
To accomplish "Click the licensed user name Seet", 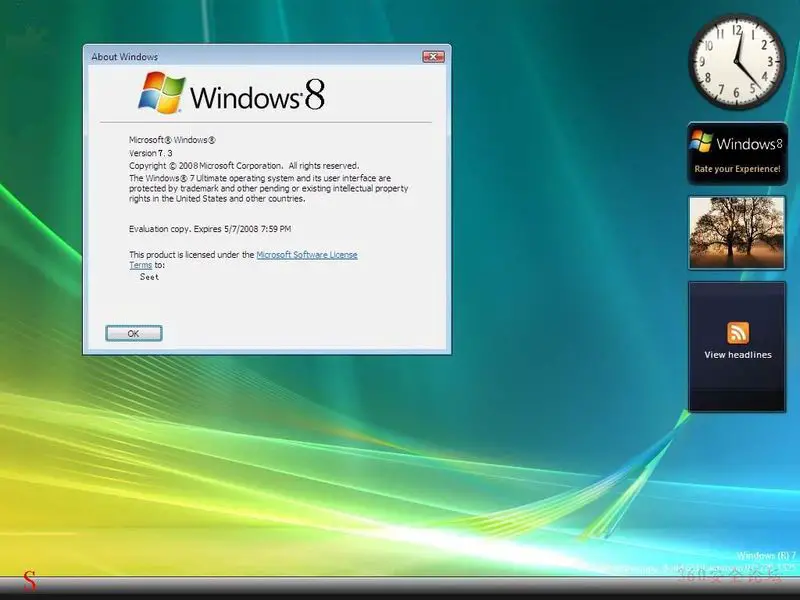I will pyautogui.click(x=149, y=277).
